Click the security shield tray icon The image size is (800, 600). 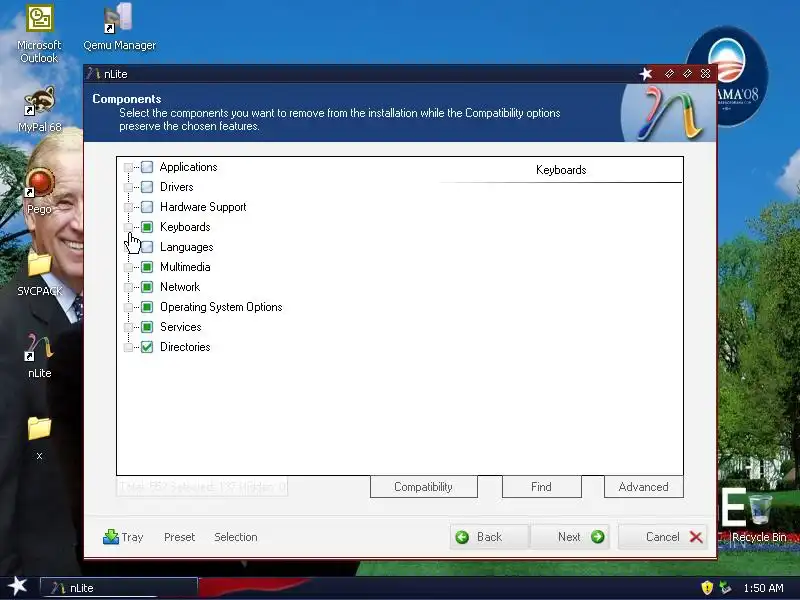point(707,588)
